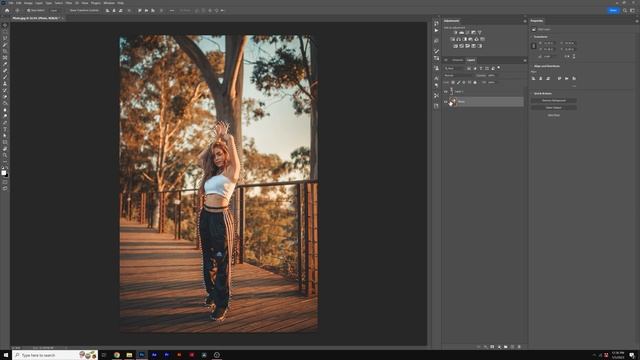This screenshot has width=640, height=360.
Task: Add a Vibrance adjustment
Action: [480, 32]
